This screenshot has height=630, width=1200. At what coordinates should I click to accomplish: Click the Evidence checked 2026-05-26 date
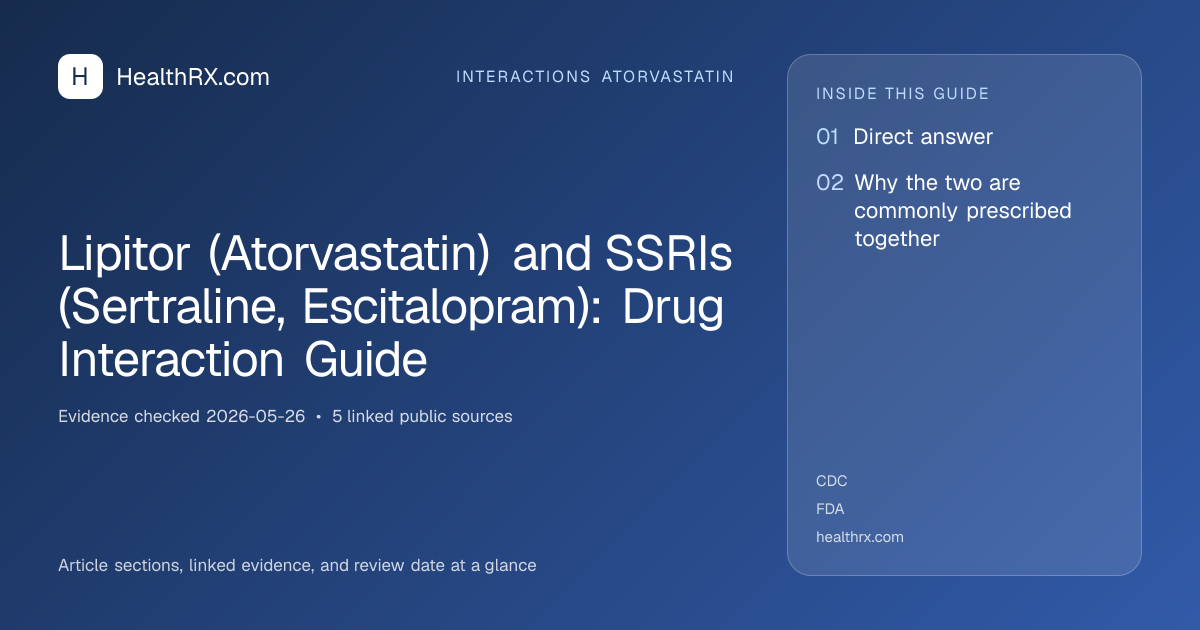(181, 417)
